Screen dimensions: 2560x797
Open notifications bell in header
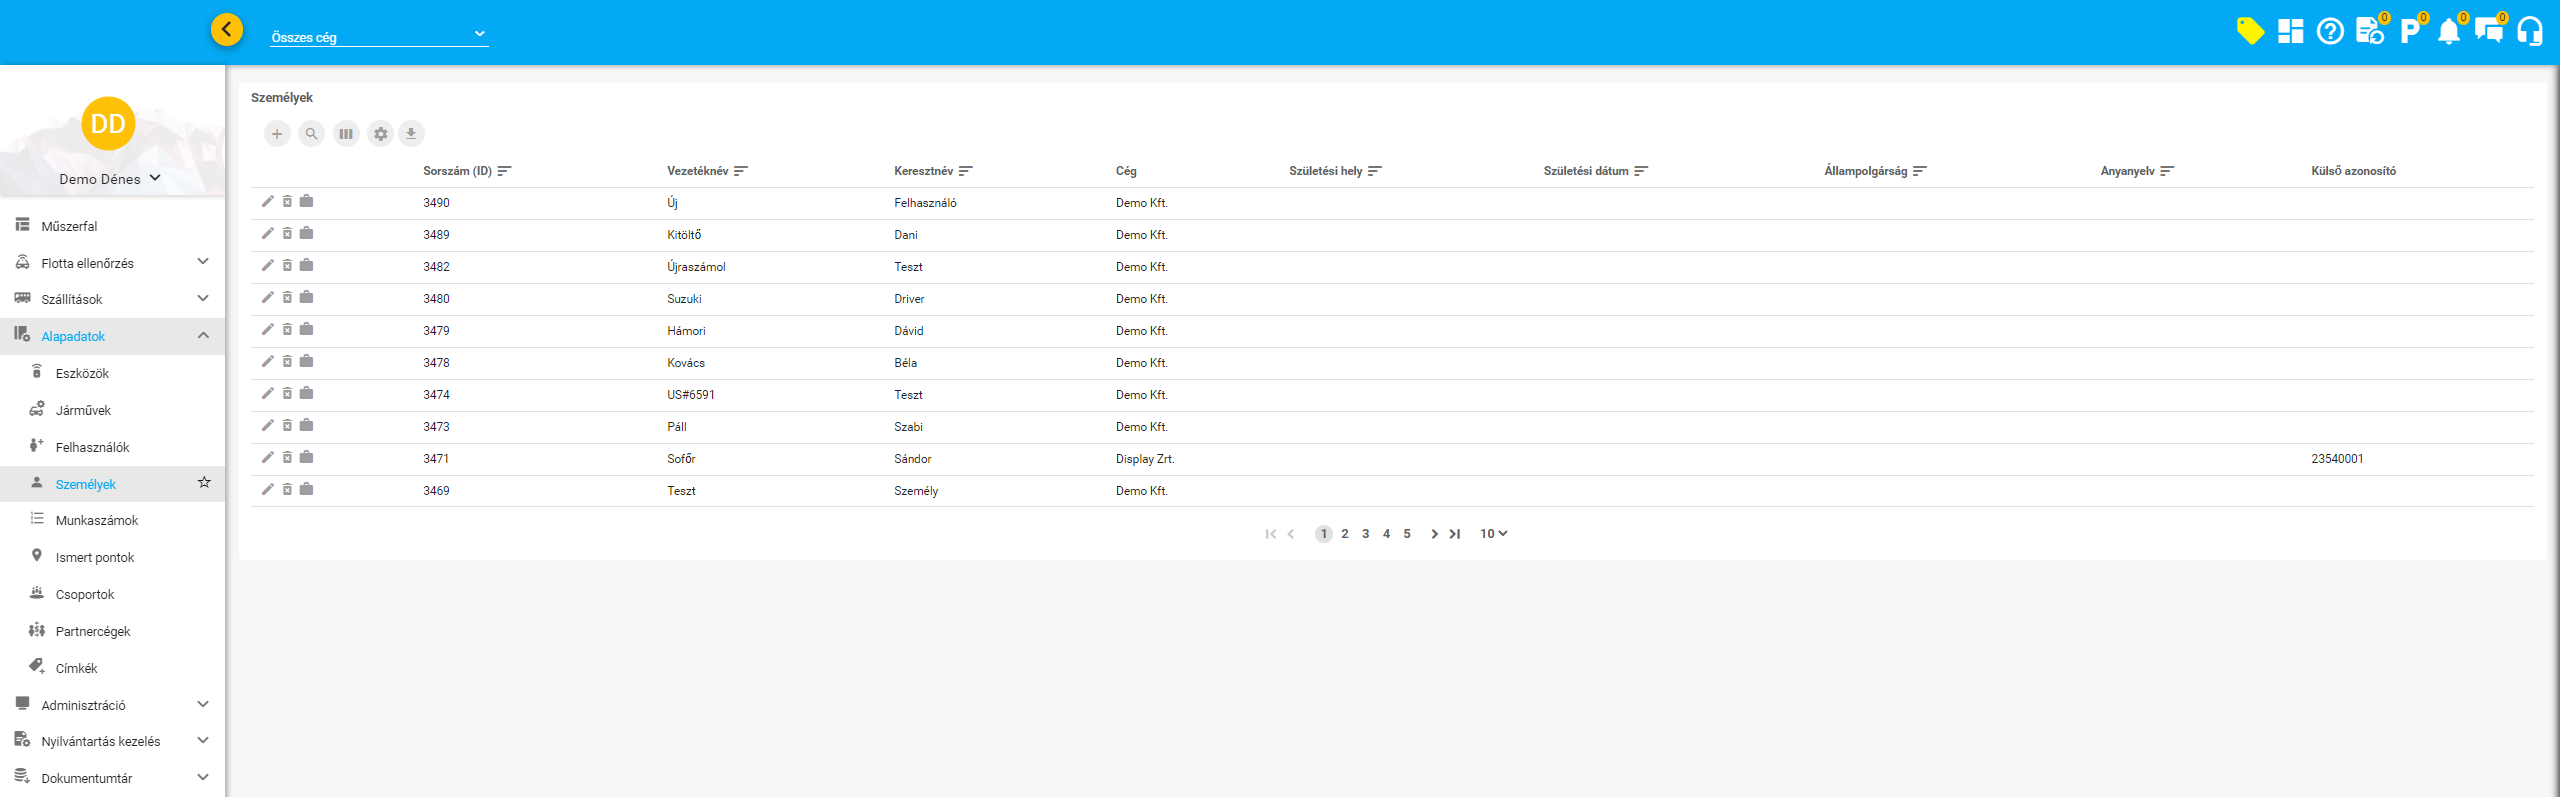click(x=2448, y=32)
